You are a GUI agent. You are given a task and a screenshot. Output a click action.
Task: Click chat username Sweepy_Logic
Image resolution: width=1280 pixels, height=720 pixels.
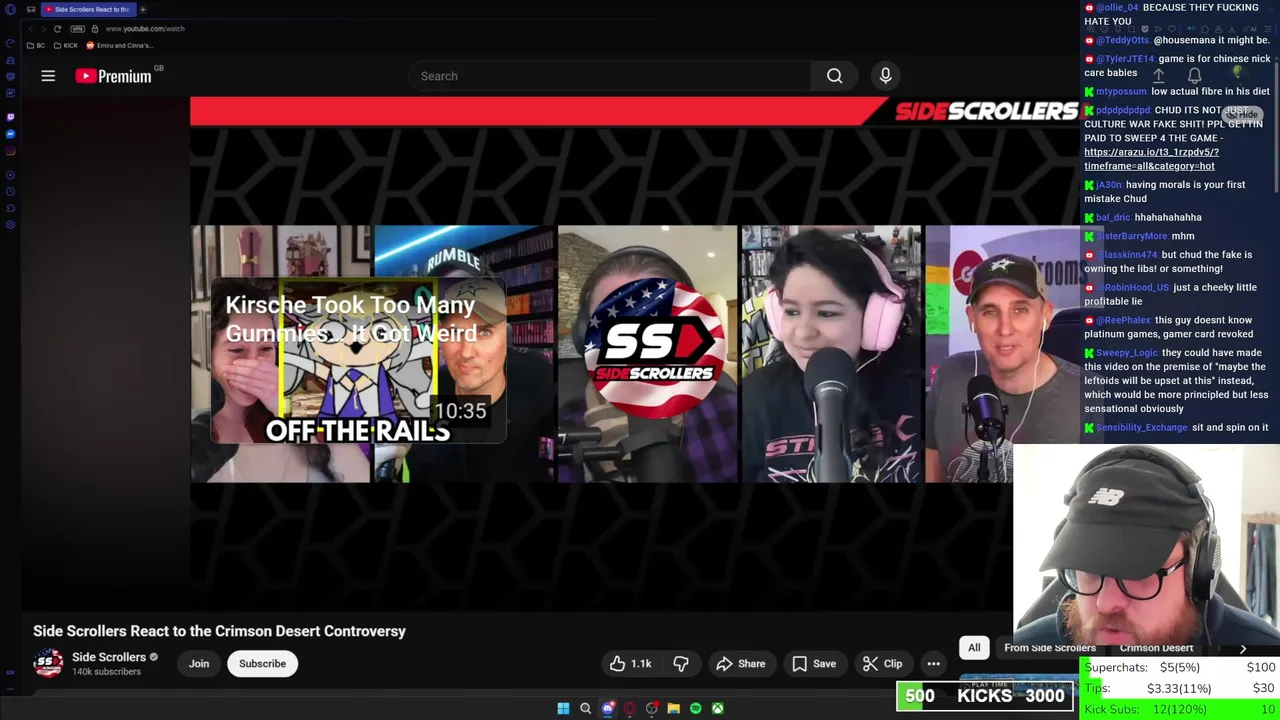[x=1126, y=353]
